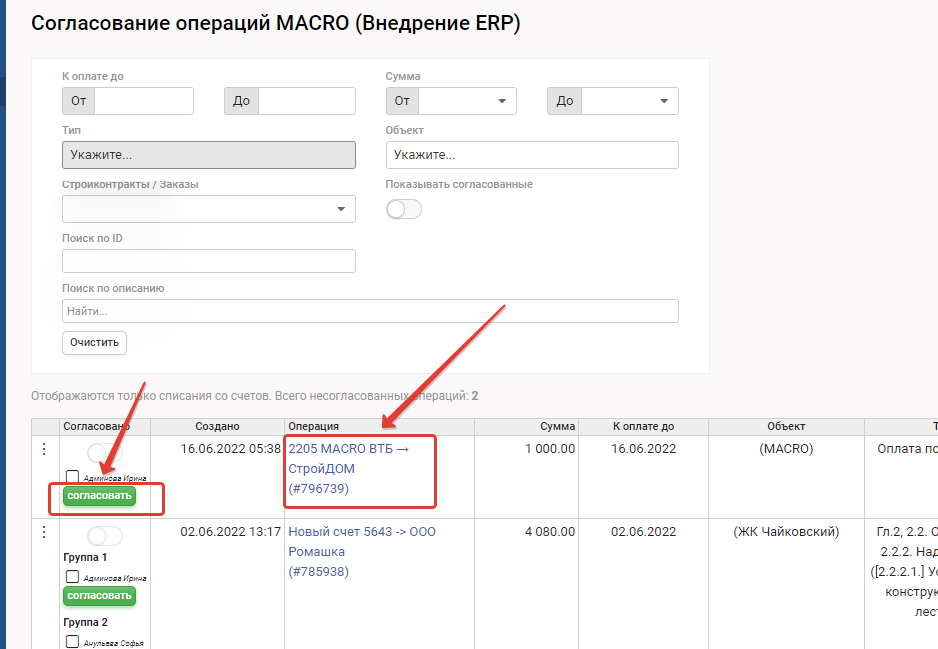Viewport: 938px width, 649px height.
Task: Open row menu for operation #785938
Action: [x=43, y=532]
